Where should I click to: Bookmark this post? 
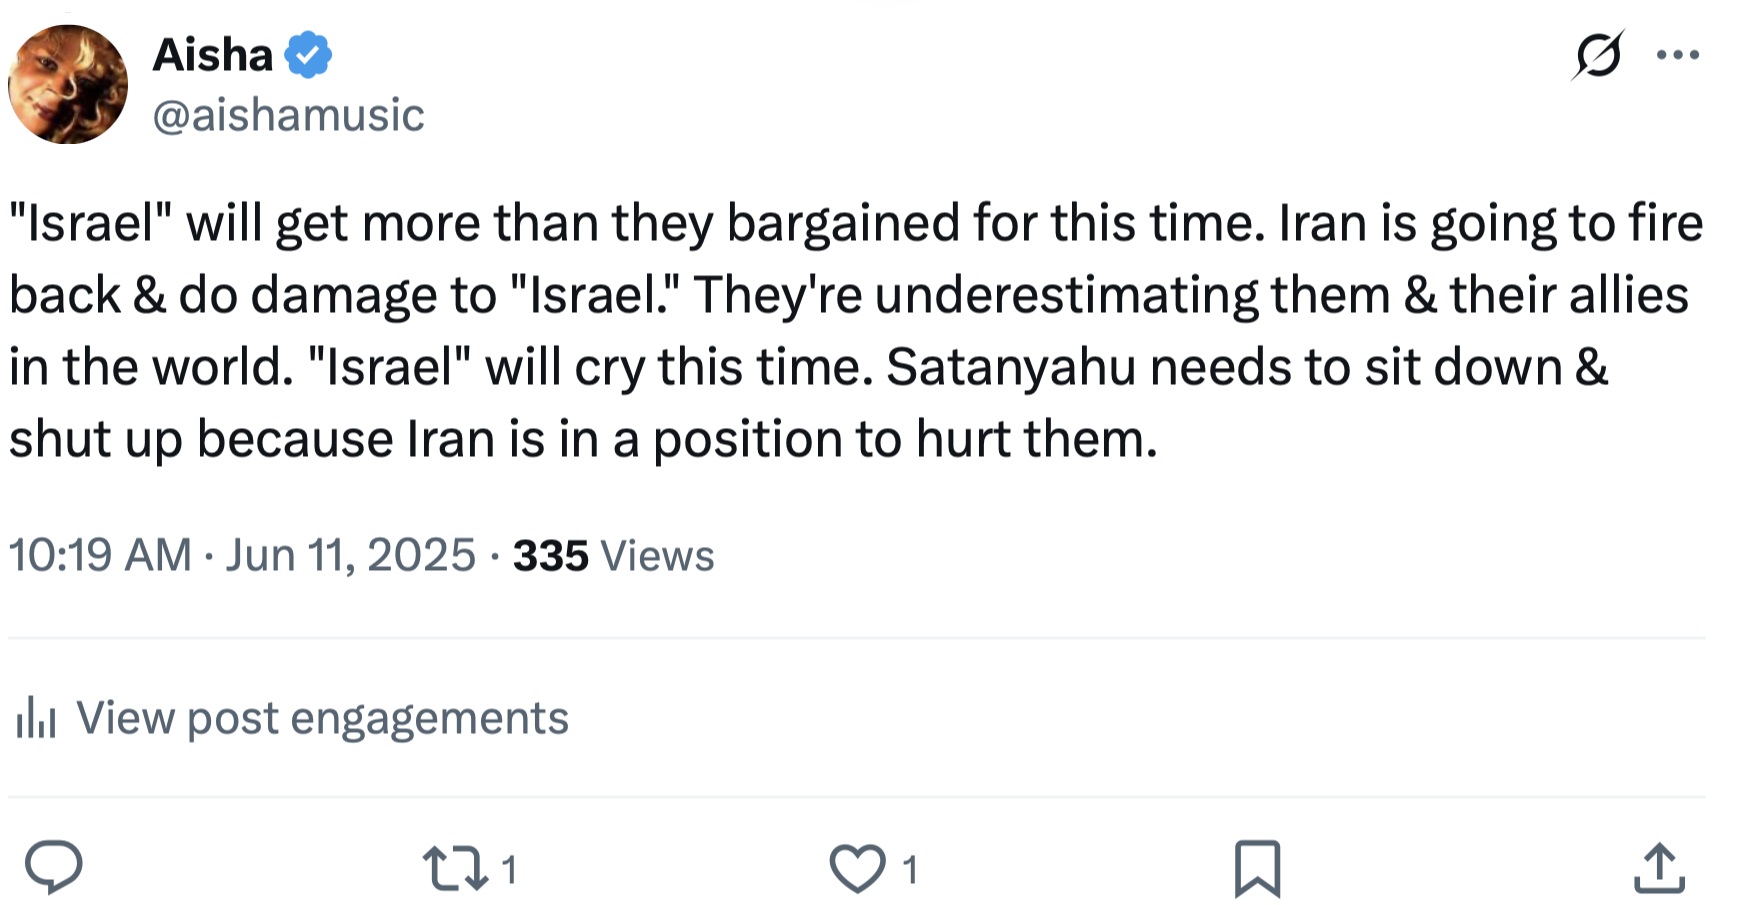1257,869
